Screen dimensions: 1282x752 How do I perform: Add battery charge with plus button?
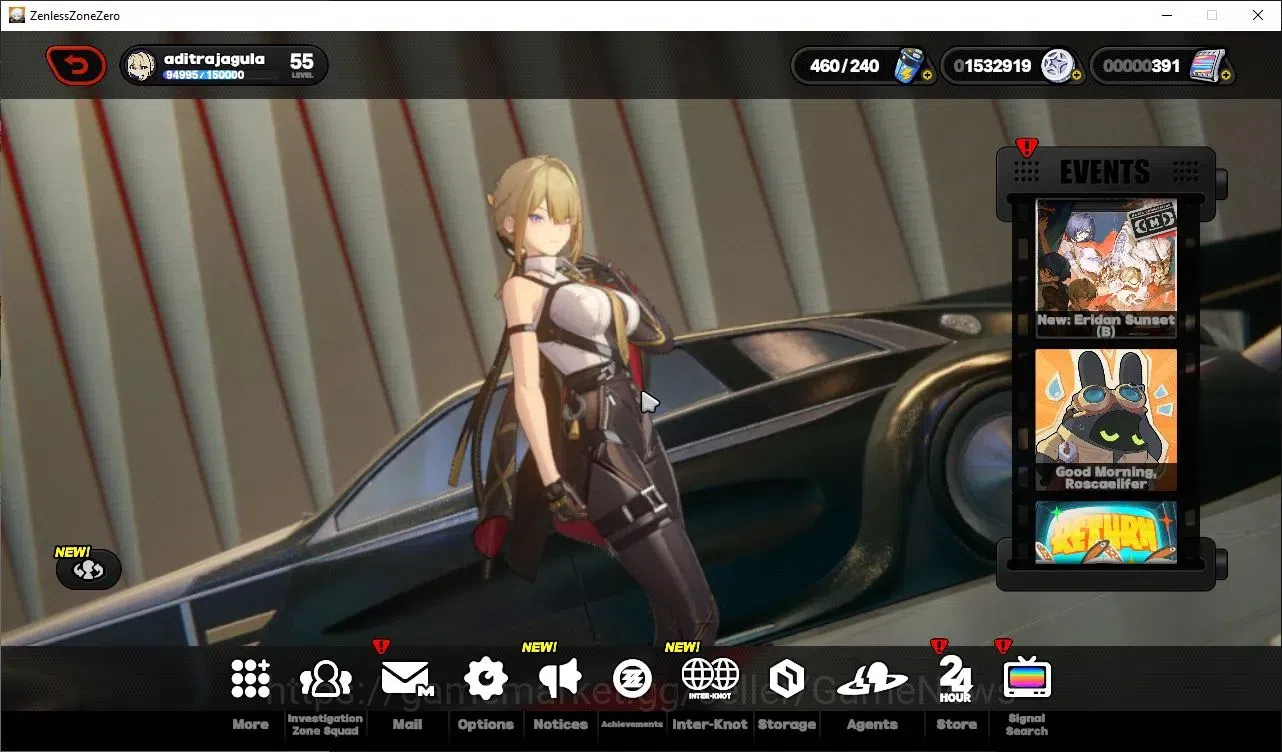[x=929, y=76]
